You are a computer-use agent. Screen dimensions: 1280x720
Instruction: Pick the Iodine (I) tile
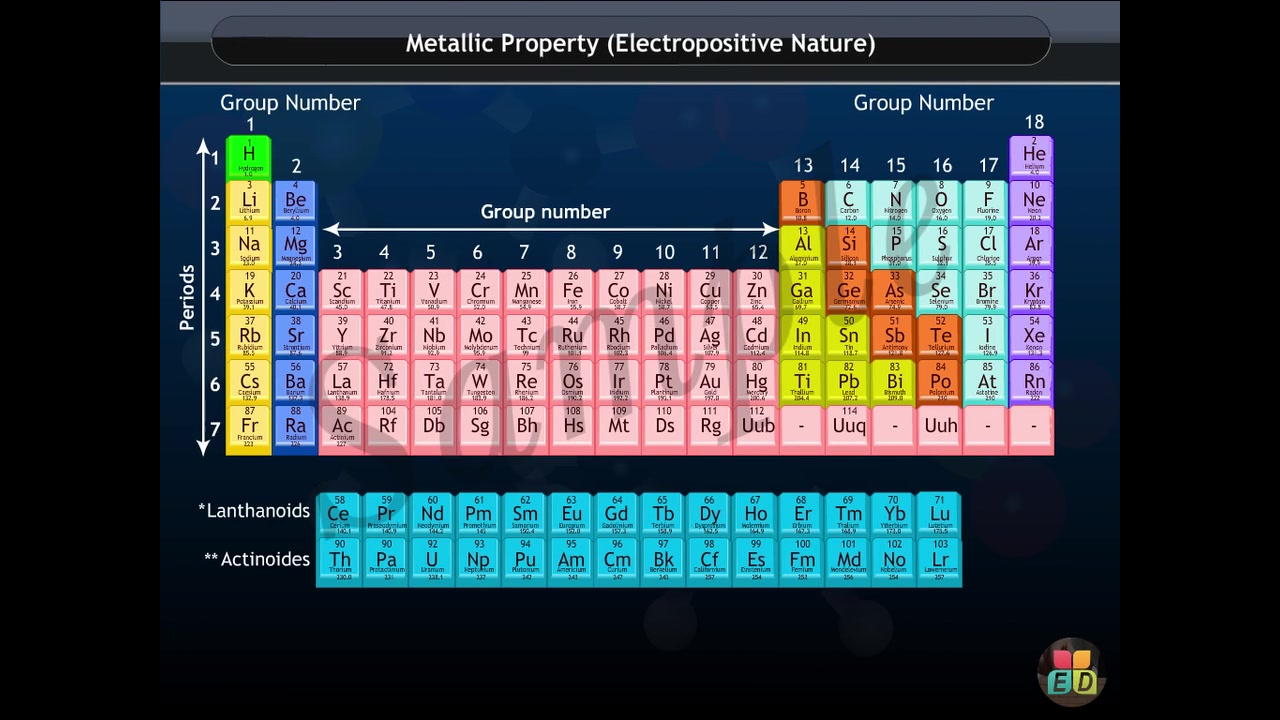pos(987,337)
